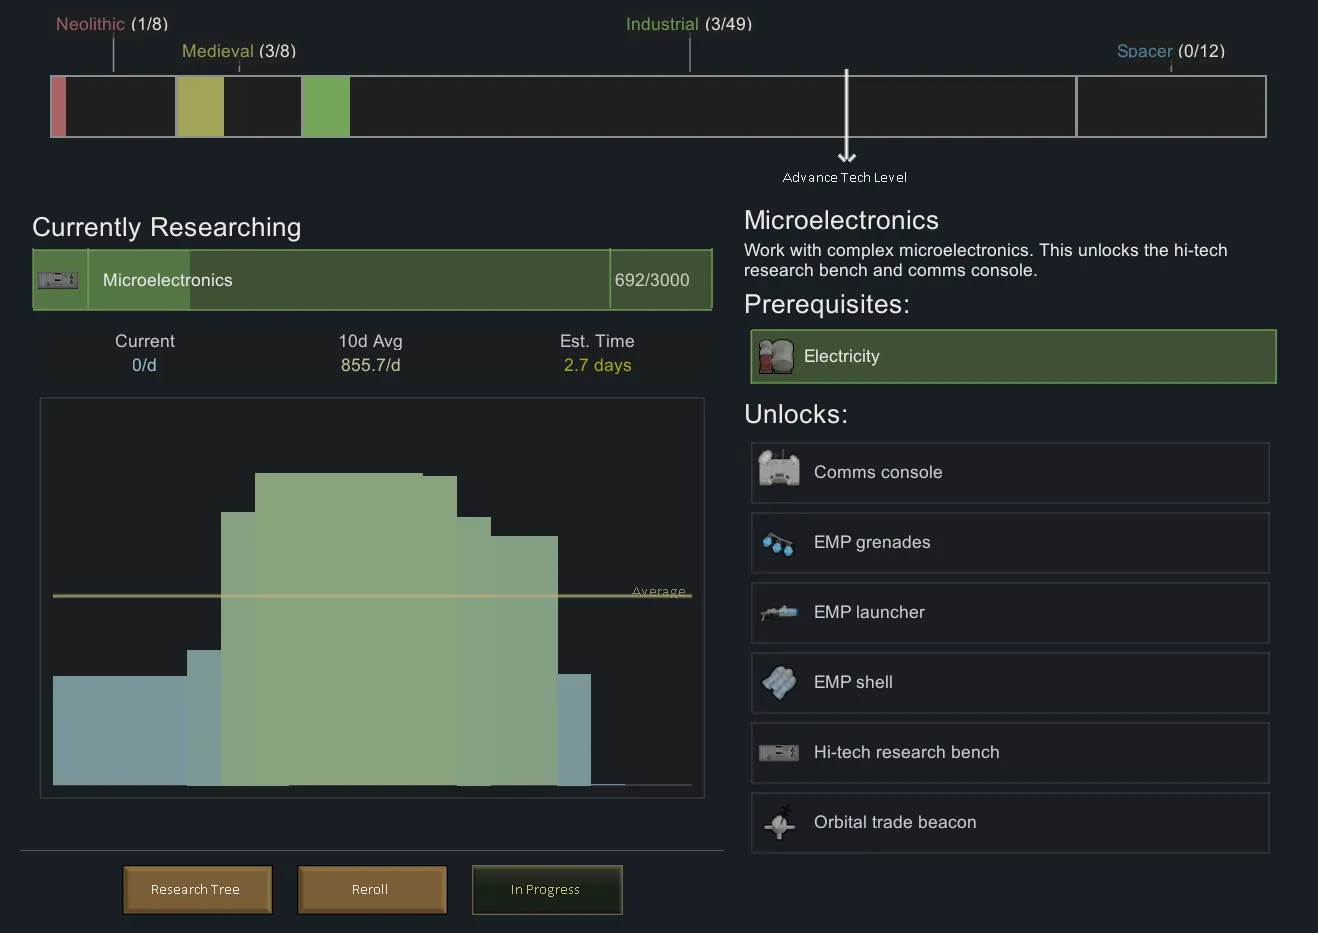The height and width of the screenshot is (933, 1318).
Task: Click the Orbital trade beacon icon
Action: [779, 823]
